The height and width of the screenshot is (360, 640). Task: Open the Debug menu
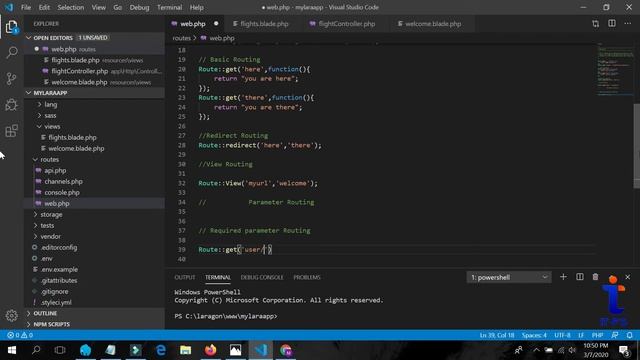(139, 7)
